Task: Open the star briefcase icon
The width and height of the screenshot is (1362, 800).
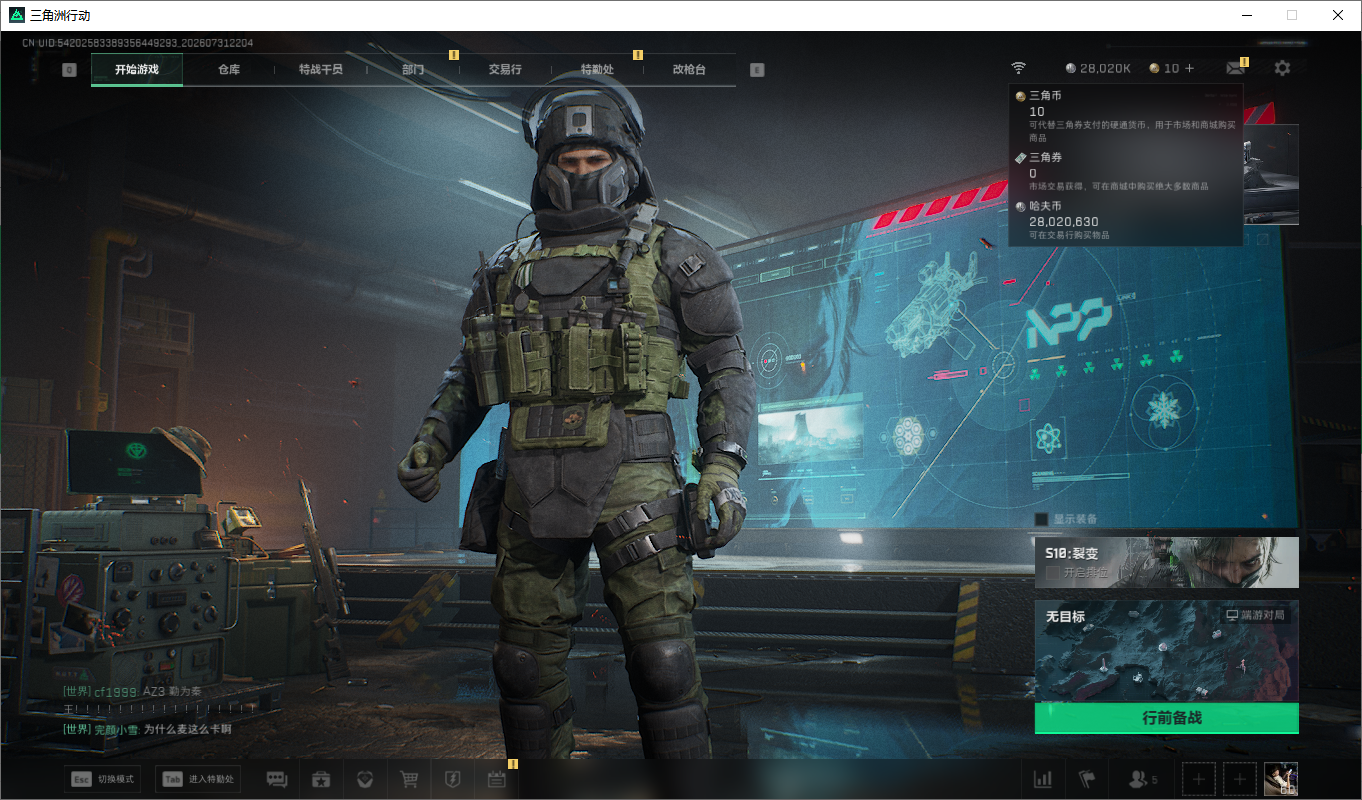Action: tap(321, 779)
